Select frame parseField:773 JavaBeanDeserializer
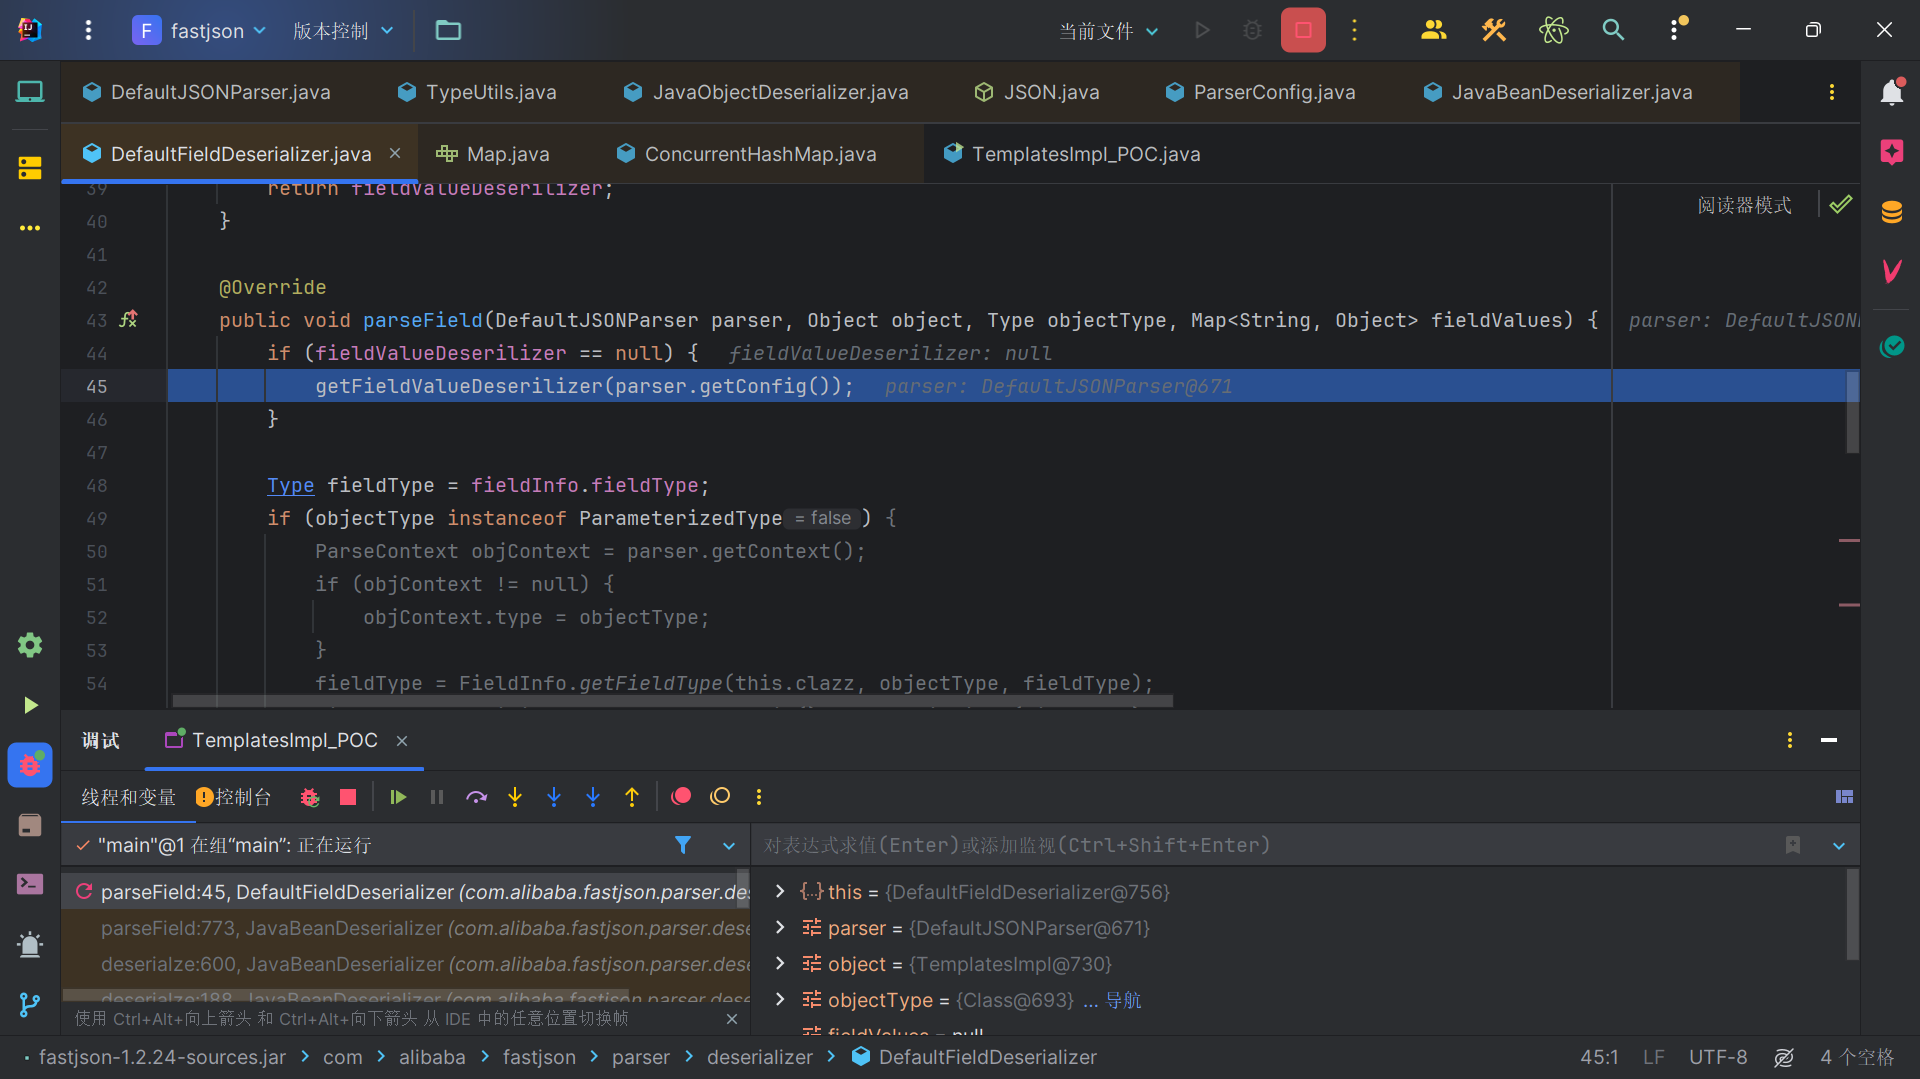Screen dimensions: 1920x1079 [x=405, y=928]
